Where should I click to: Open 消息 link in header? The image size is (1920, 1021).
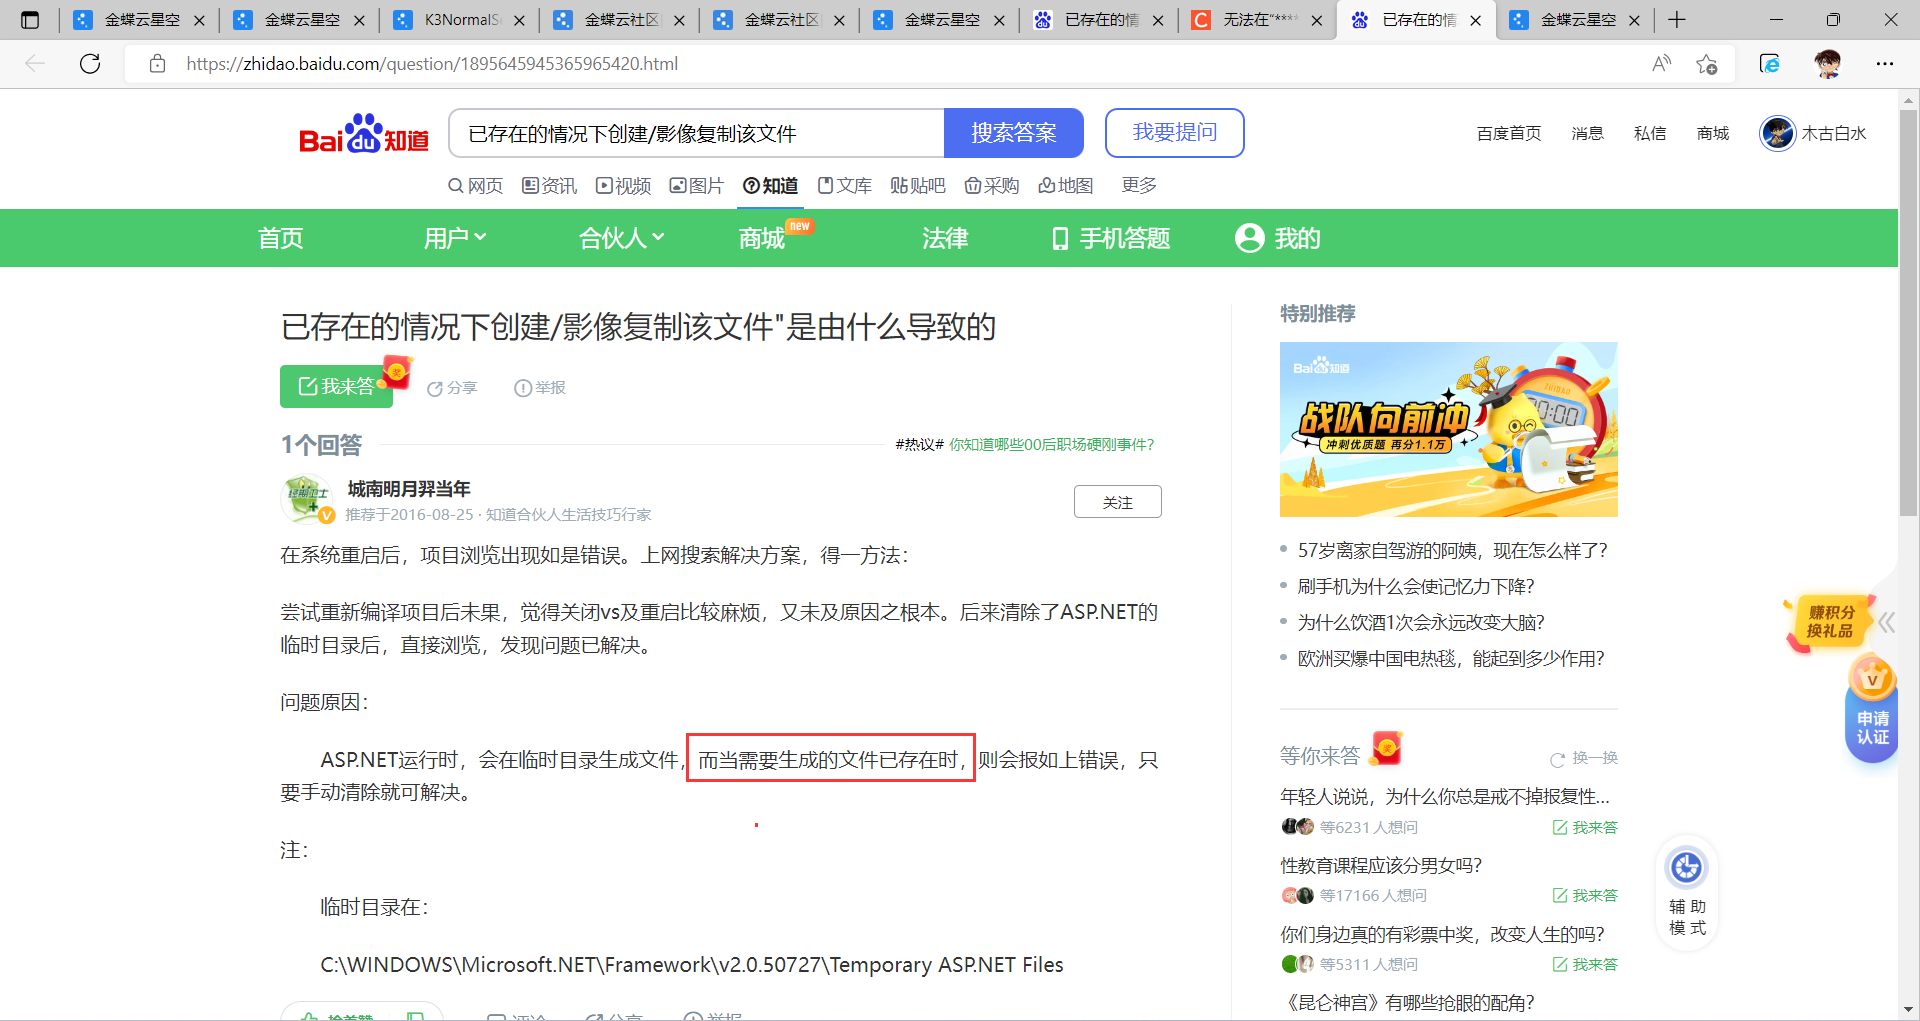click(1587, 133)
